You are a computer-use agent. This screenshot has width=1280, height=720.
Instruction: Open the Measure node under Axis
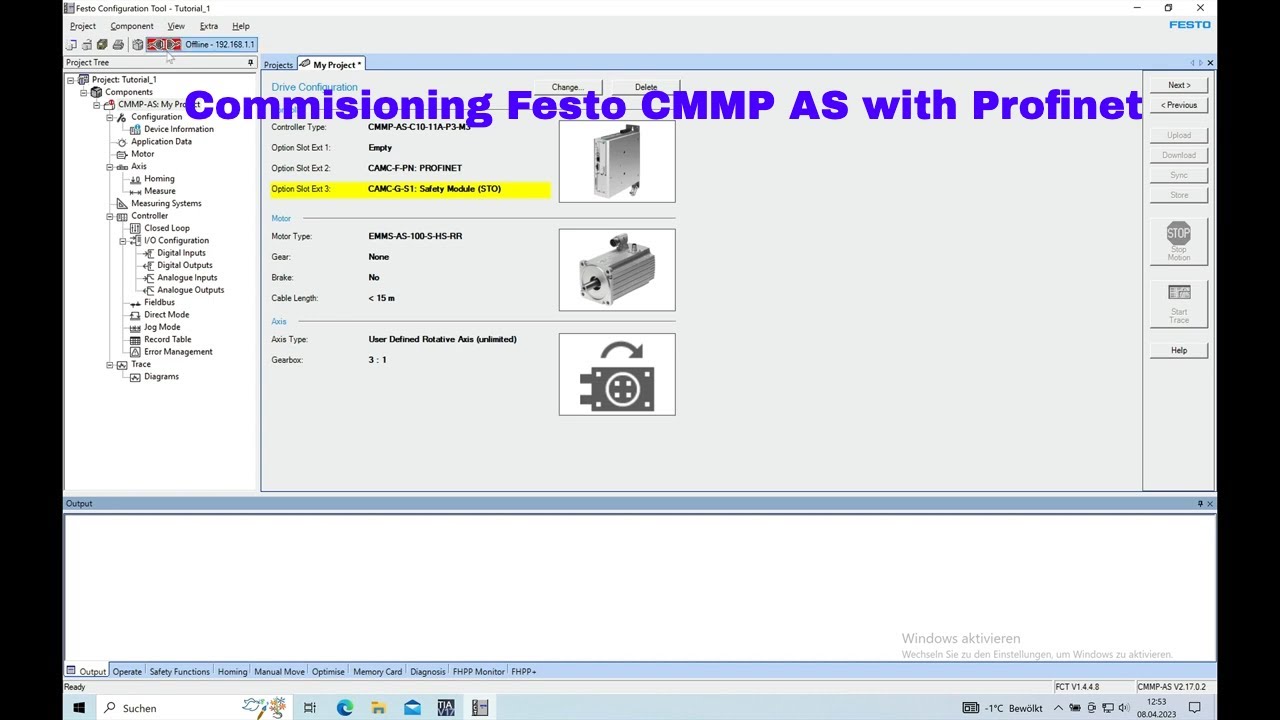tap(159, 191)
